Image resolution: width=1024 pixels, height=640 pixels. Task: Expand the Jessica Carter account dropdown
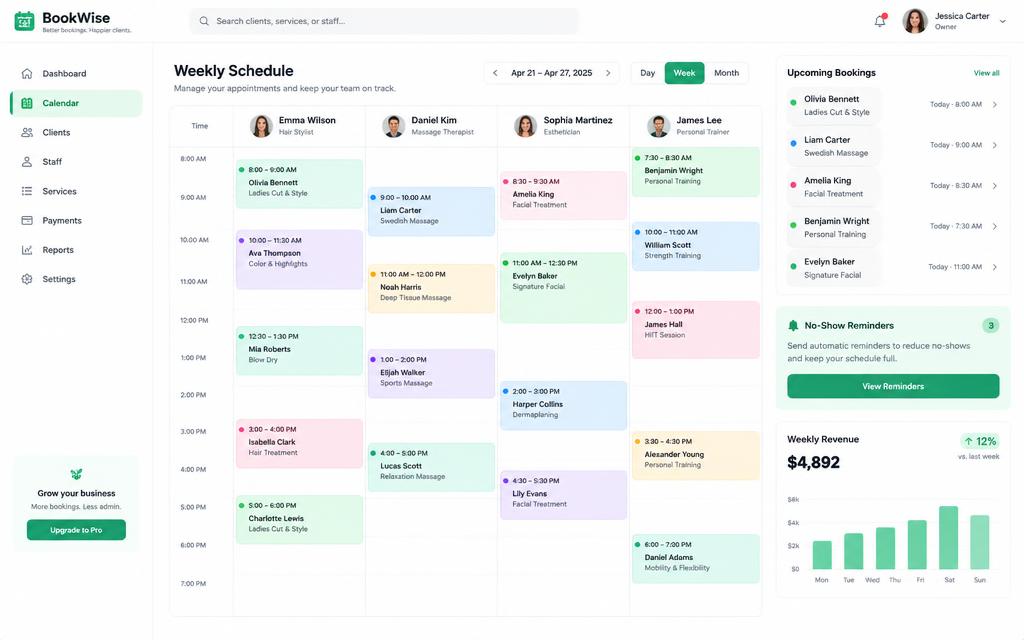pos(1002,21)
